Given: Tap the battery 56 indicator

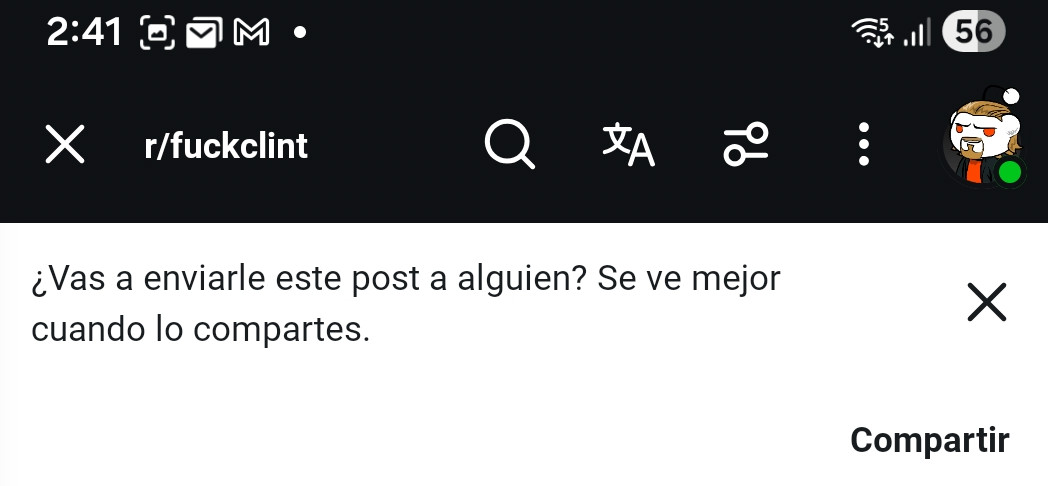Looking at the screenshot, I should coord(973,31).
